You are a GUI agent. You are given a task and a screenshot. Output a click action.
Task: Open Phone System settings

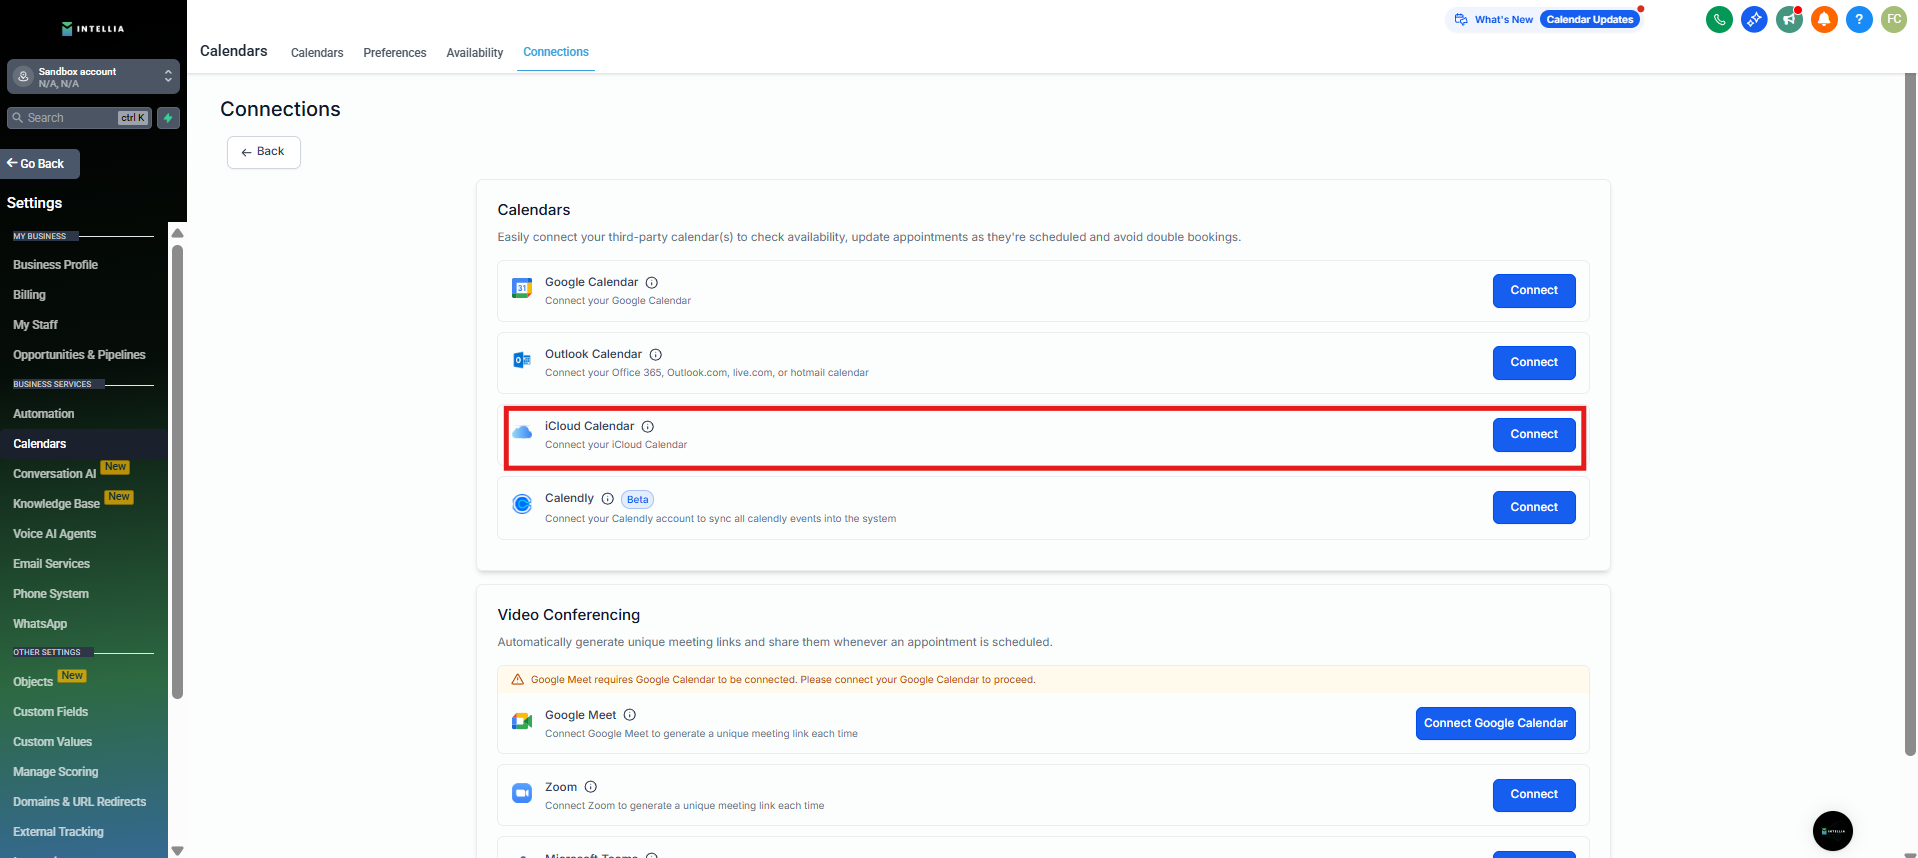51,594
